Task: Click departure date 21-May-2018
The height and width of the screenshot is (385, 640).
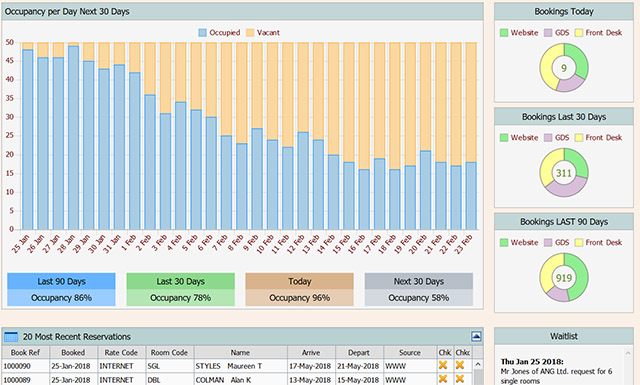Action: click(x=358, y=366)
